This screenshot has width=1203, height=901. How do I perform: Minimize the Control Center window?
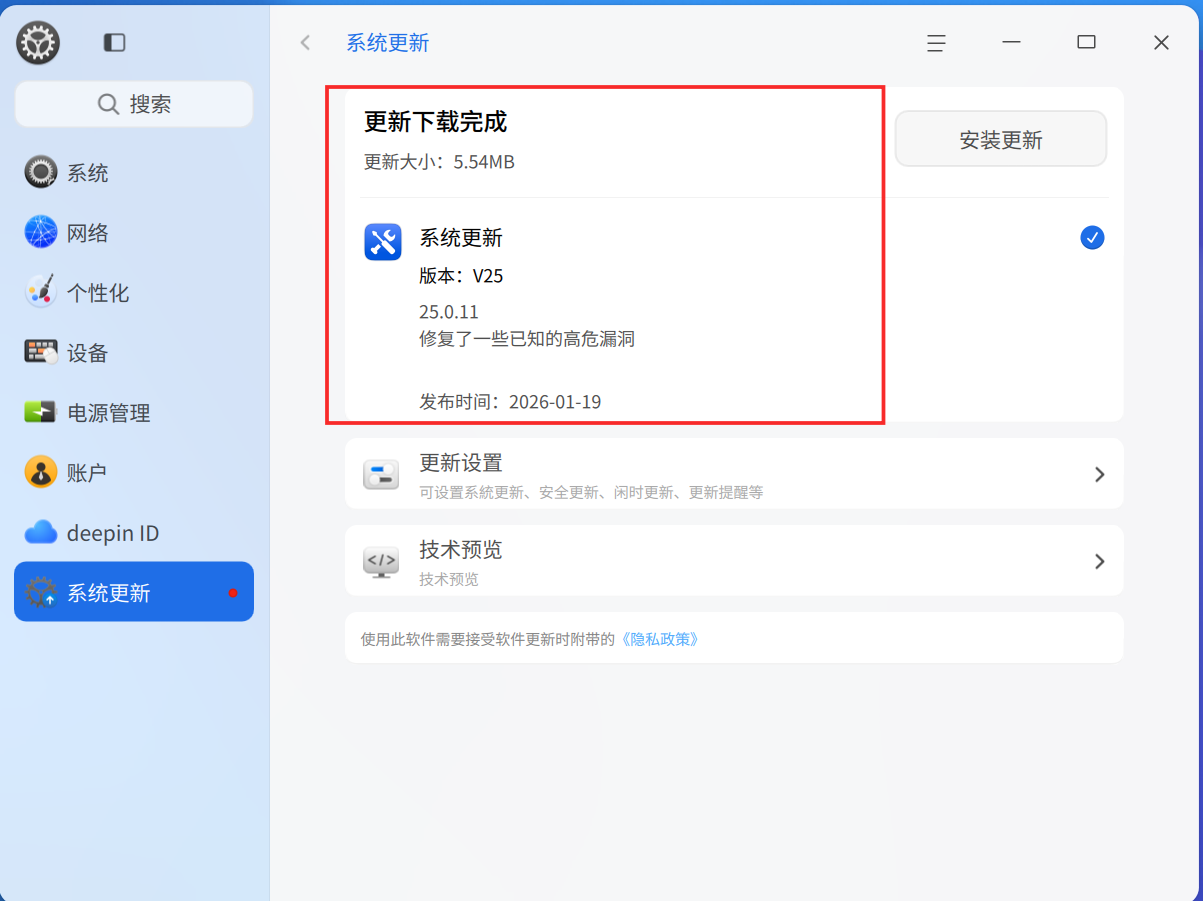click(1012, 42)
